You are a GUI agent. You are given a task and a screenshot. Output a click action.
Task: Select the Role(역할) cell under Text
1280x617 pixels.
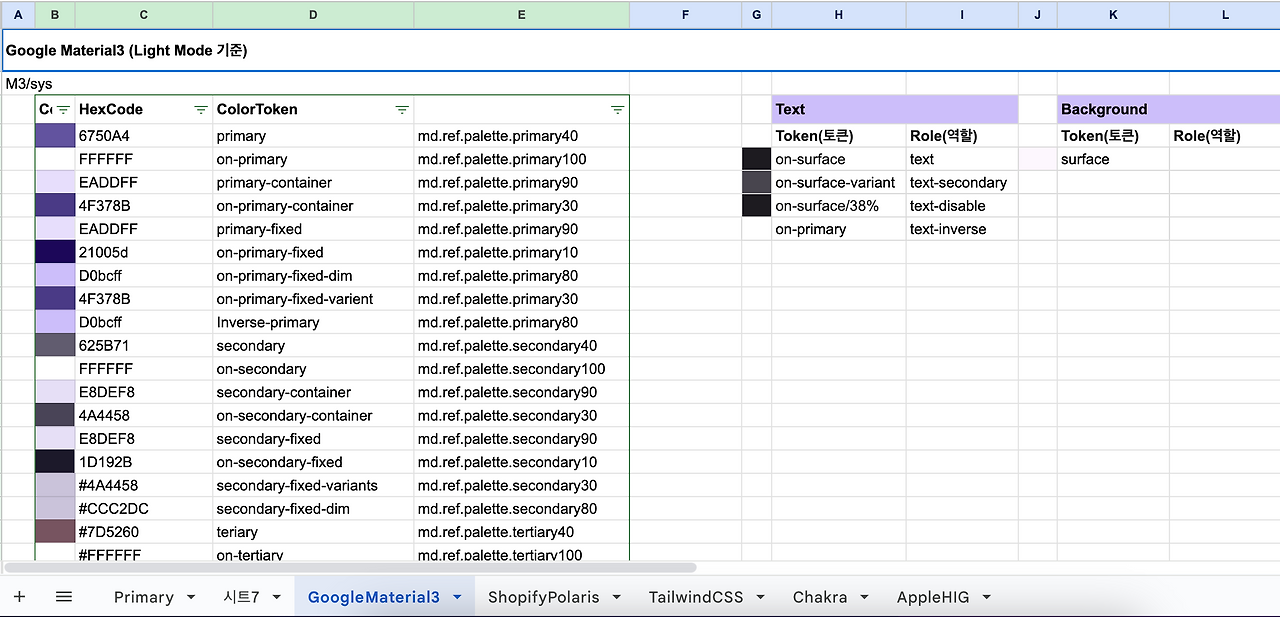point(962,136)
